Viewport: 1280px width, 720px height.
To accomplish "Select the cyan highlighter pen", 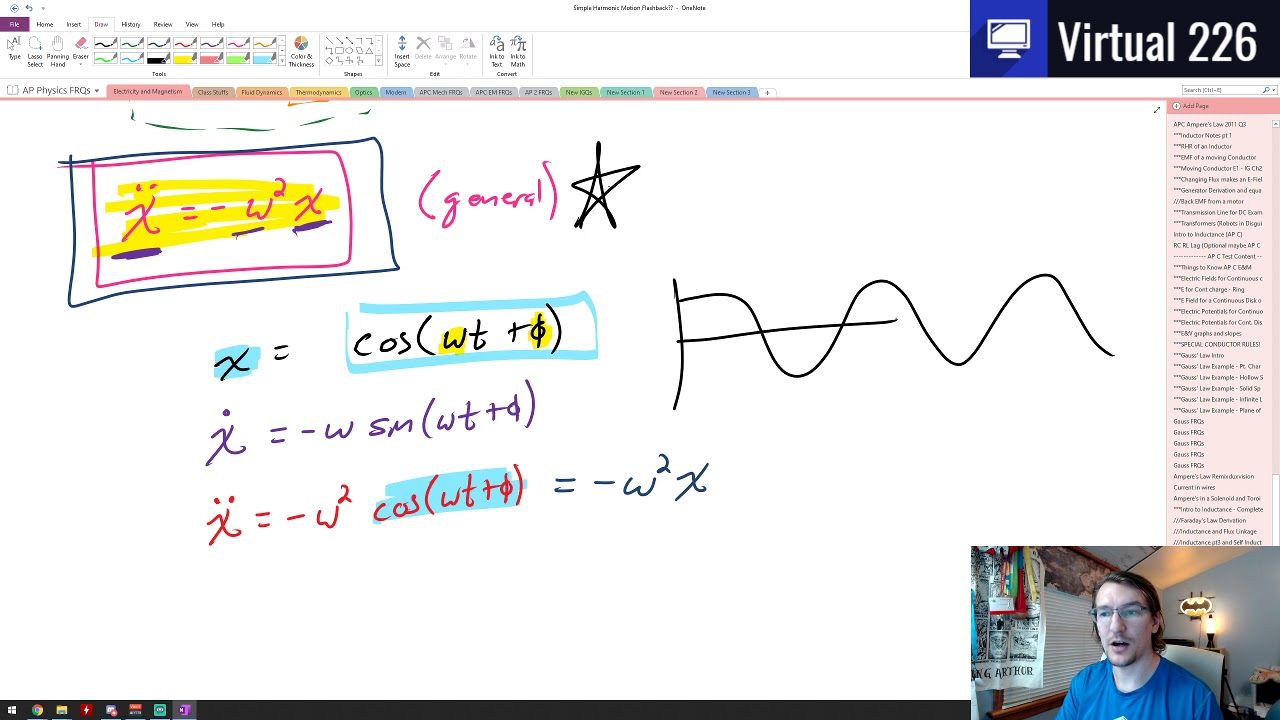I will pos(264,58).
